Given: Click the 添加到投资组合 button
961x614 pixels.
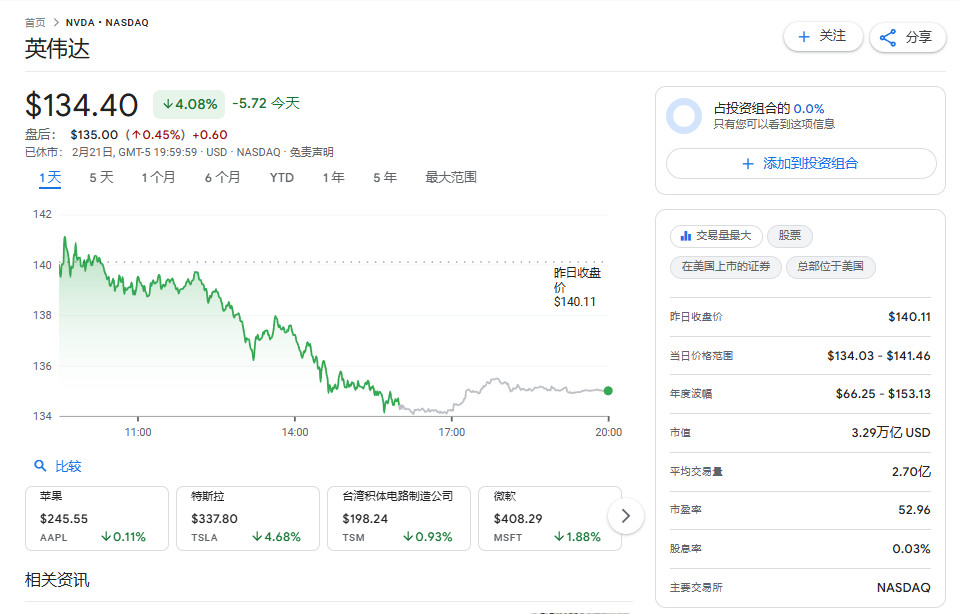Looking at the screenshot, I should click(x=801, y=164).
